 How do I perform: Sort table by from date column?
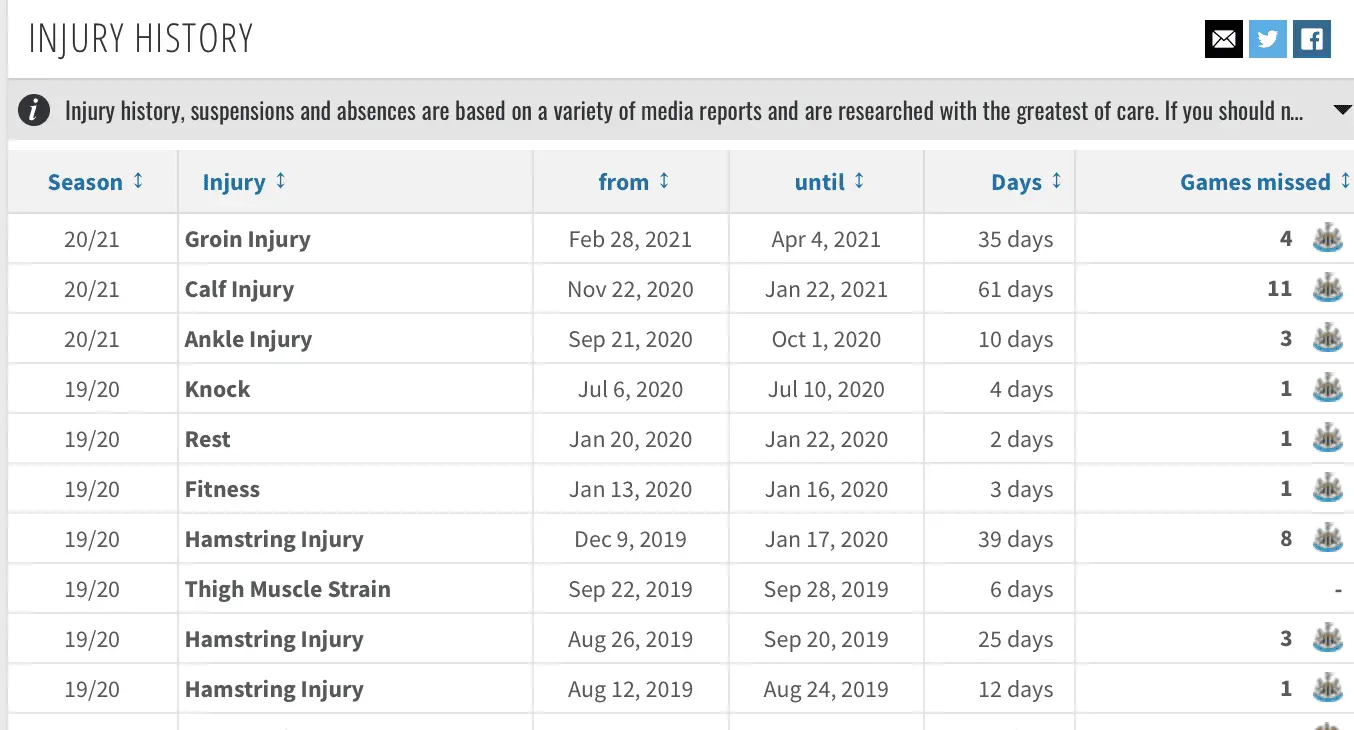pos(633,182)
